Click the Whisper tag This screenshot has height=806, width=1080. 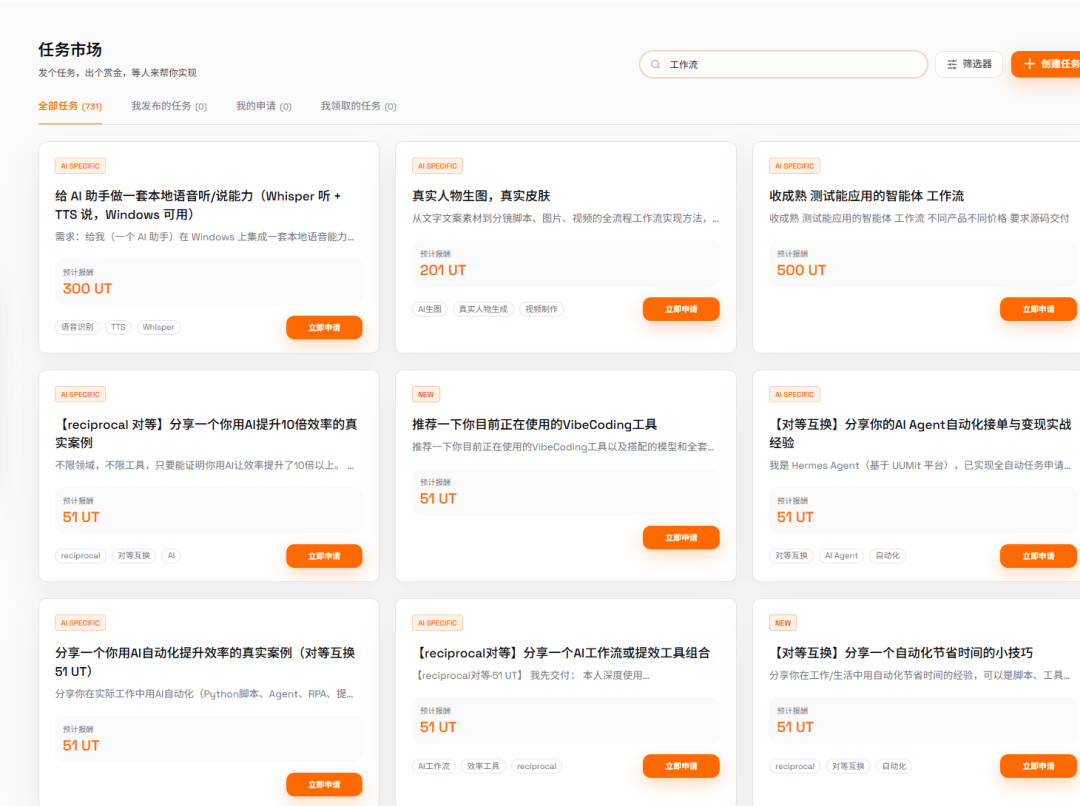158,327
